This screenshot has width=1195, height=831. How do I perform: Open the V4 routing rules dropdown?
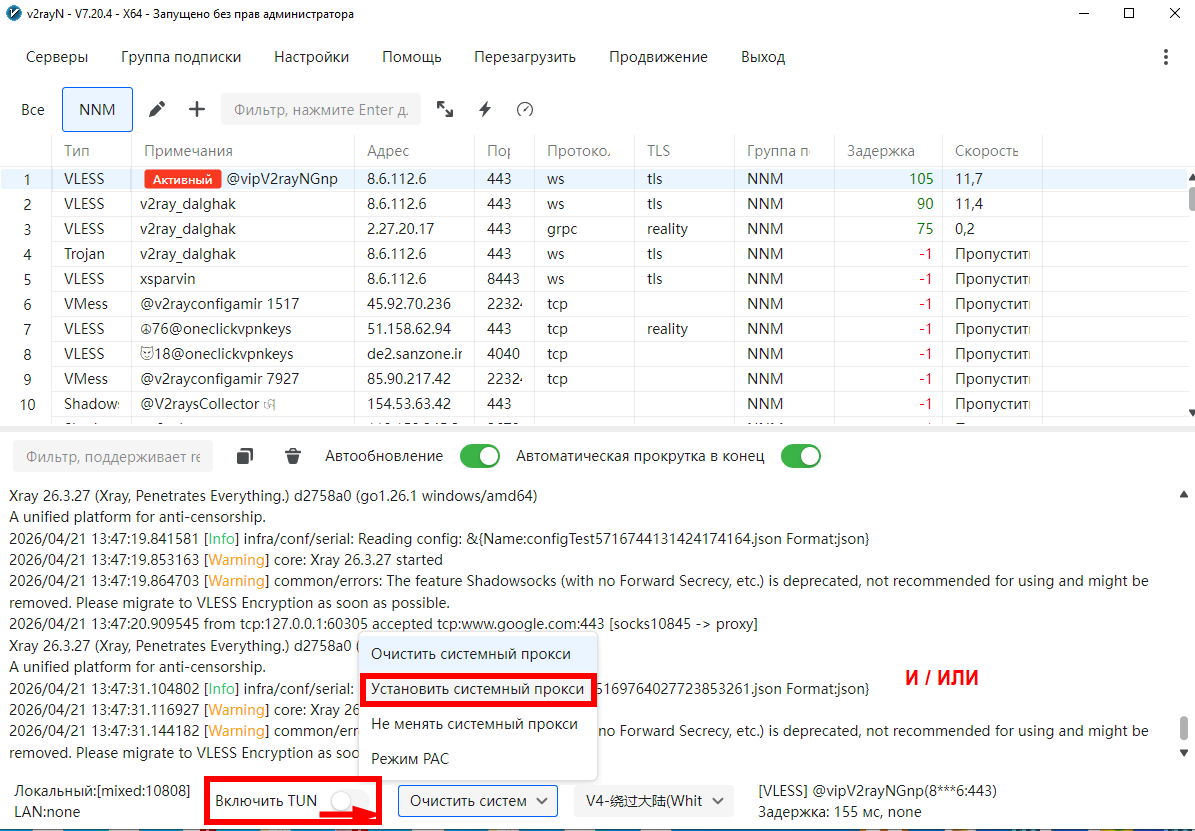653,800
